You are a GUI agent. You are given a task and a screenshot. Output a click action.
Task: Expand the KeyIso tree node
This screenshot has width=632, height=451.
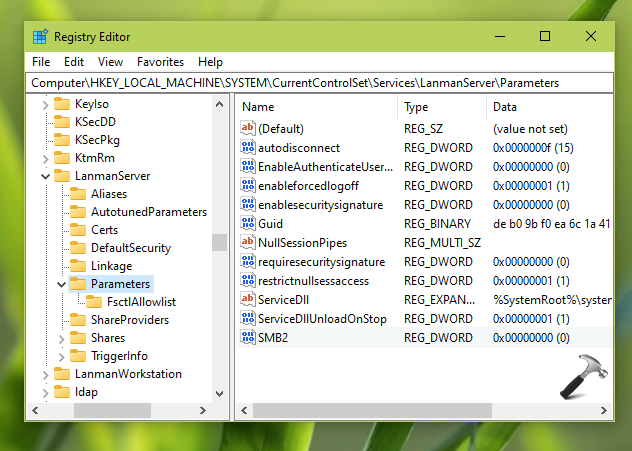[x=46, y=105]
